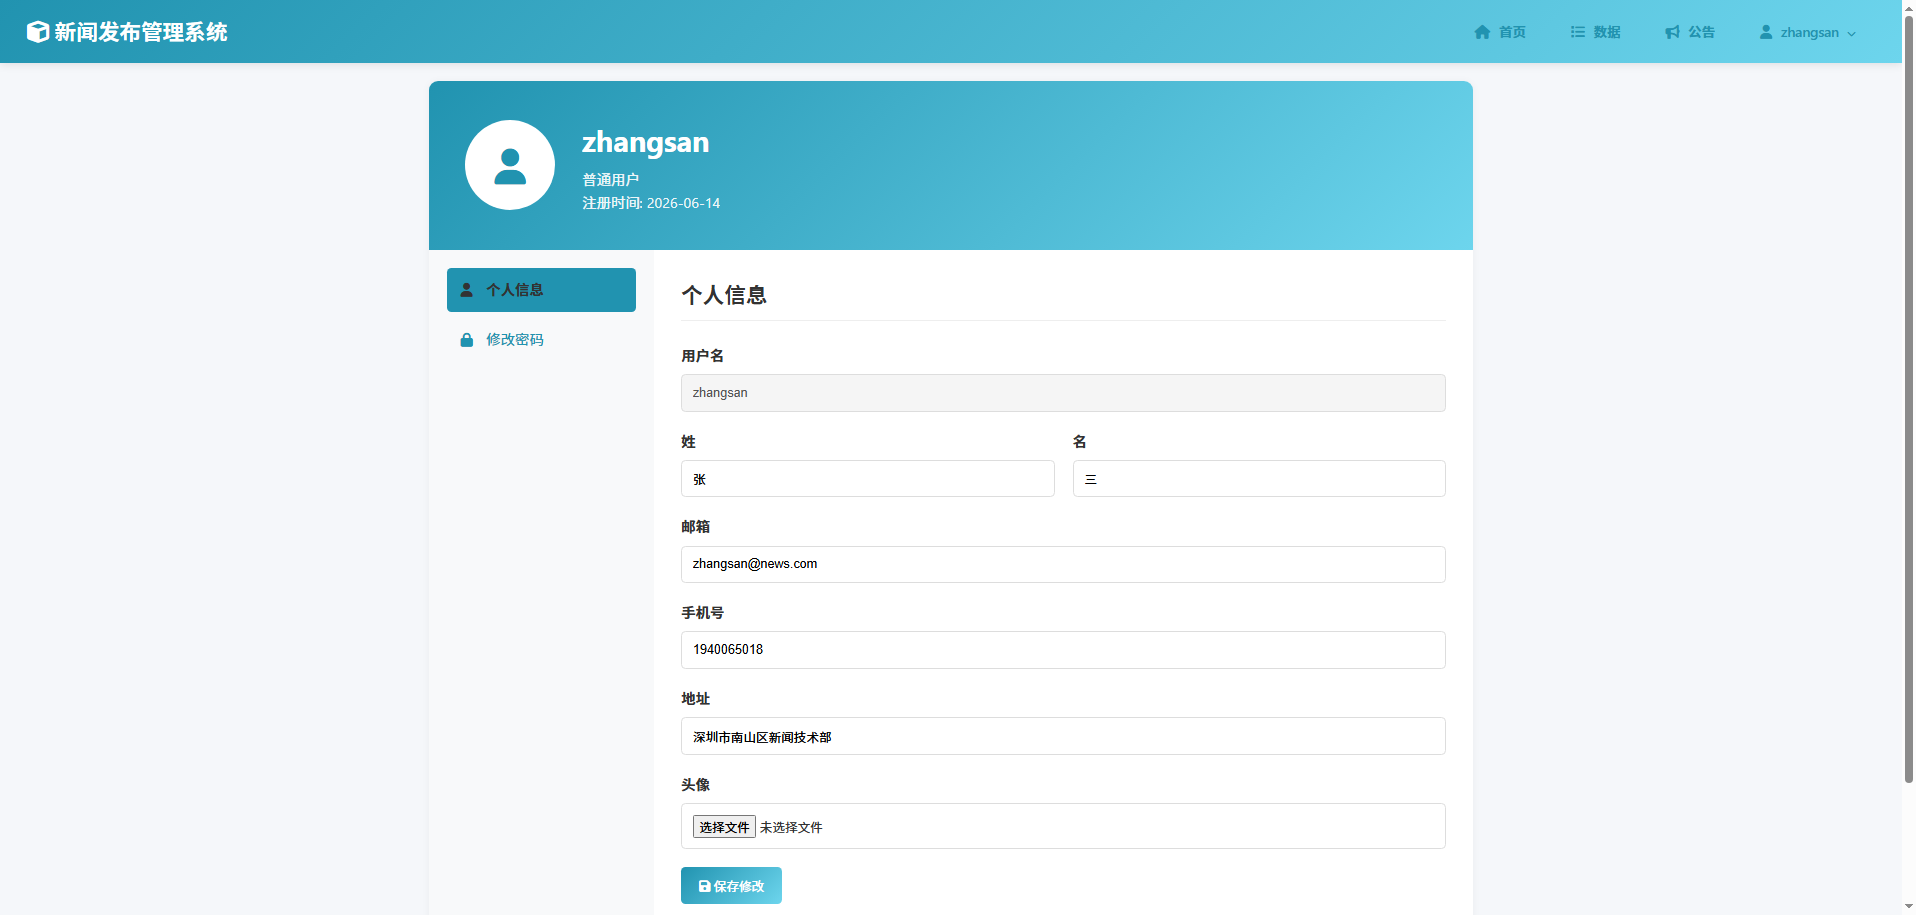The width and height of the screenshot is (1916, 915).
Task: Click the 地址 field label
Action: (x=695, y=699)
